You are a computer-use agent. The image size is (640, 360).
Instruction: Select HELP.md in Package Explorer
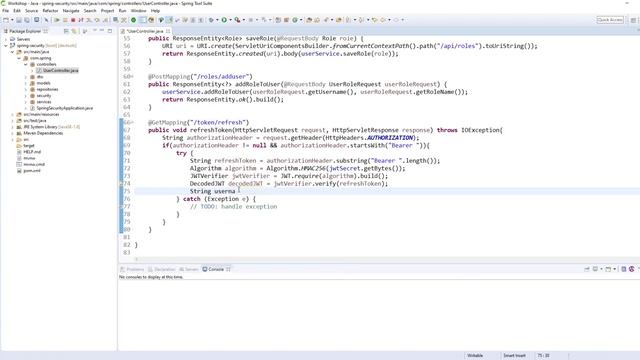[x=32, y=152]
